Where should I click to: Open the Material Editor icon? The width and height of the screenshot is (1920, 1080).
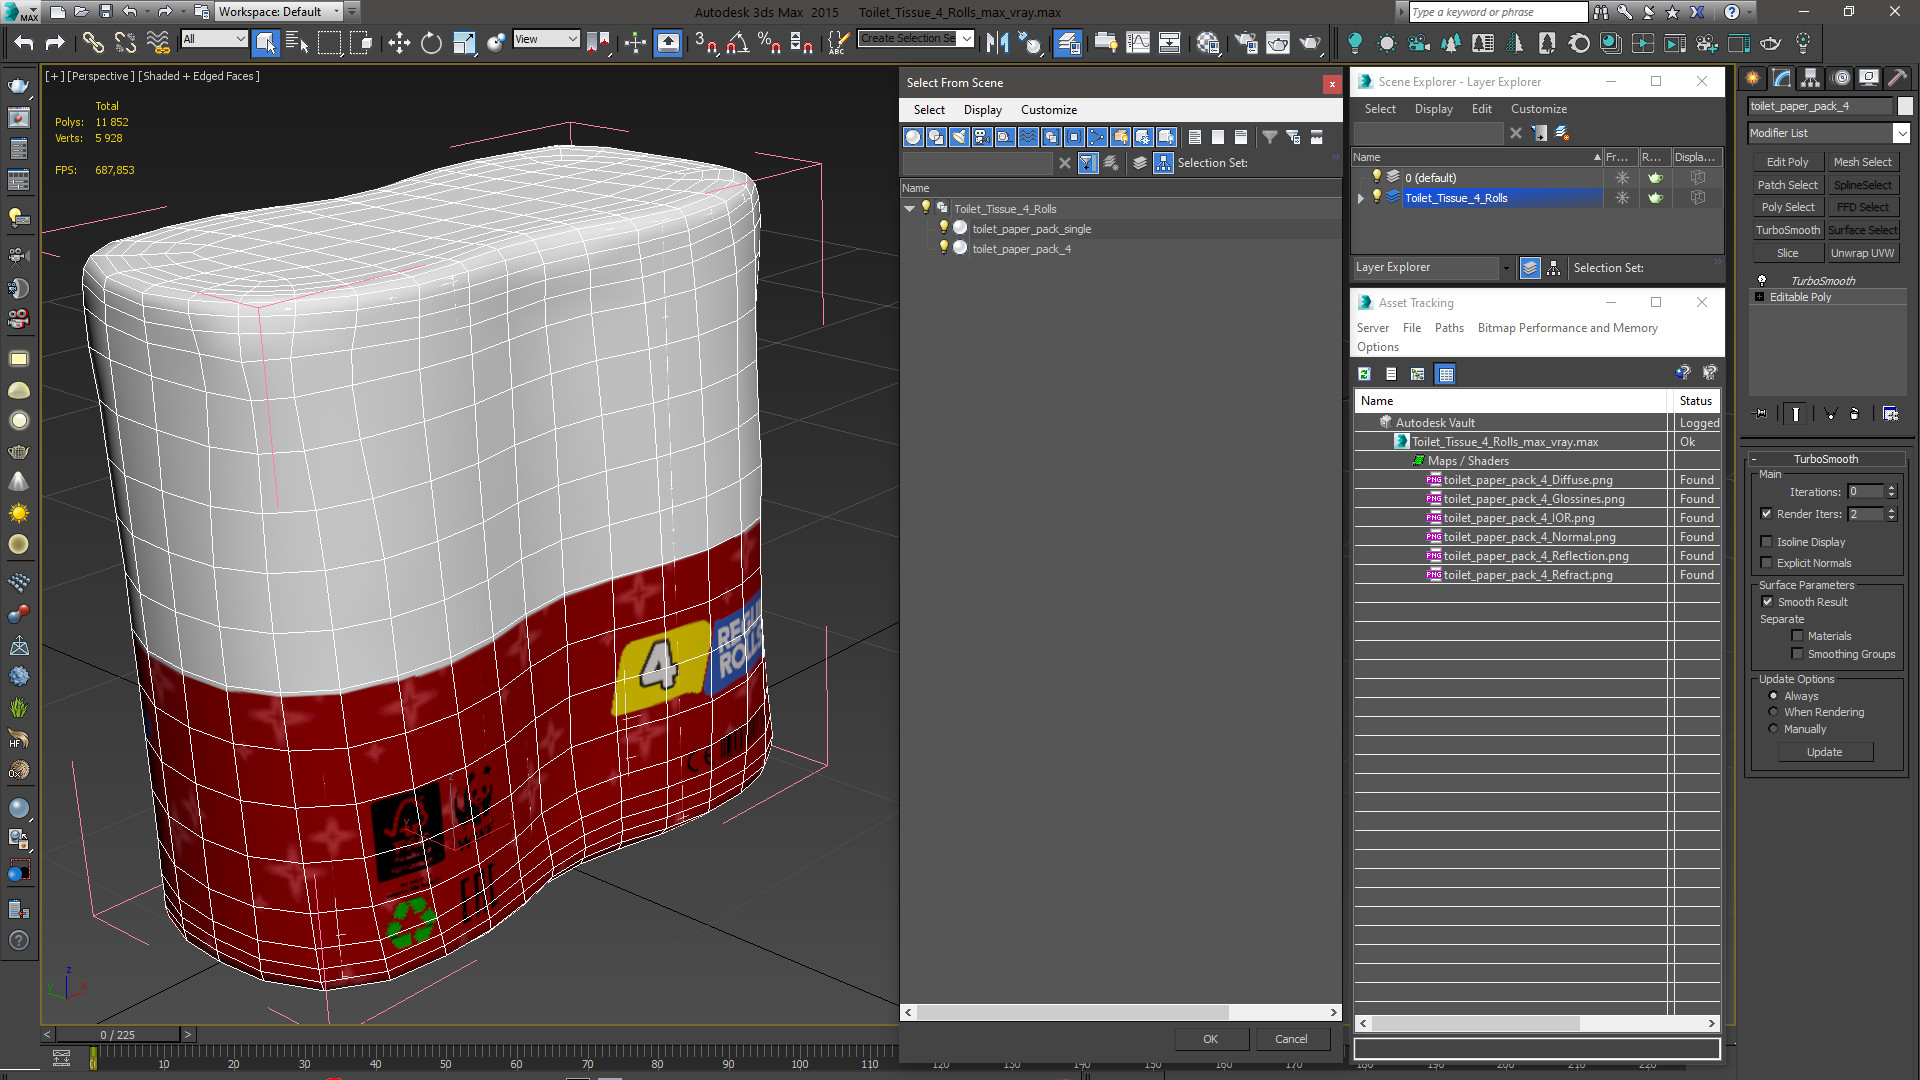[x=1208, y=43]
